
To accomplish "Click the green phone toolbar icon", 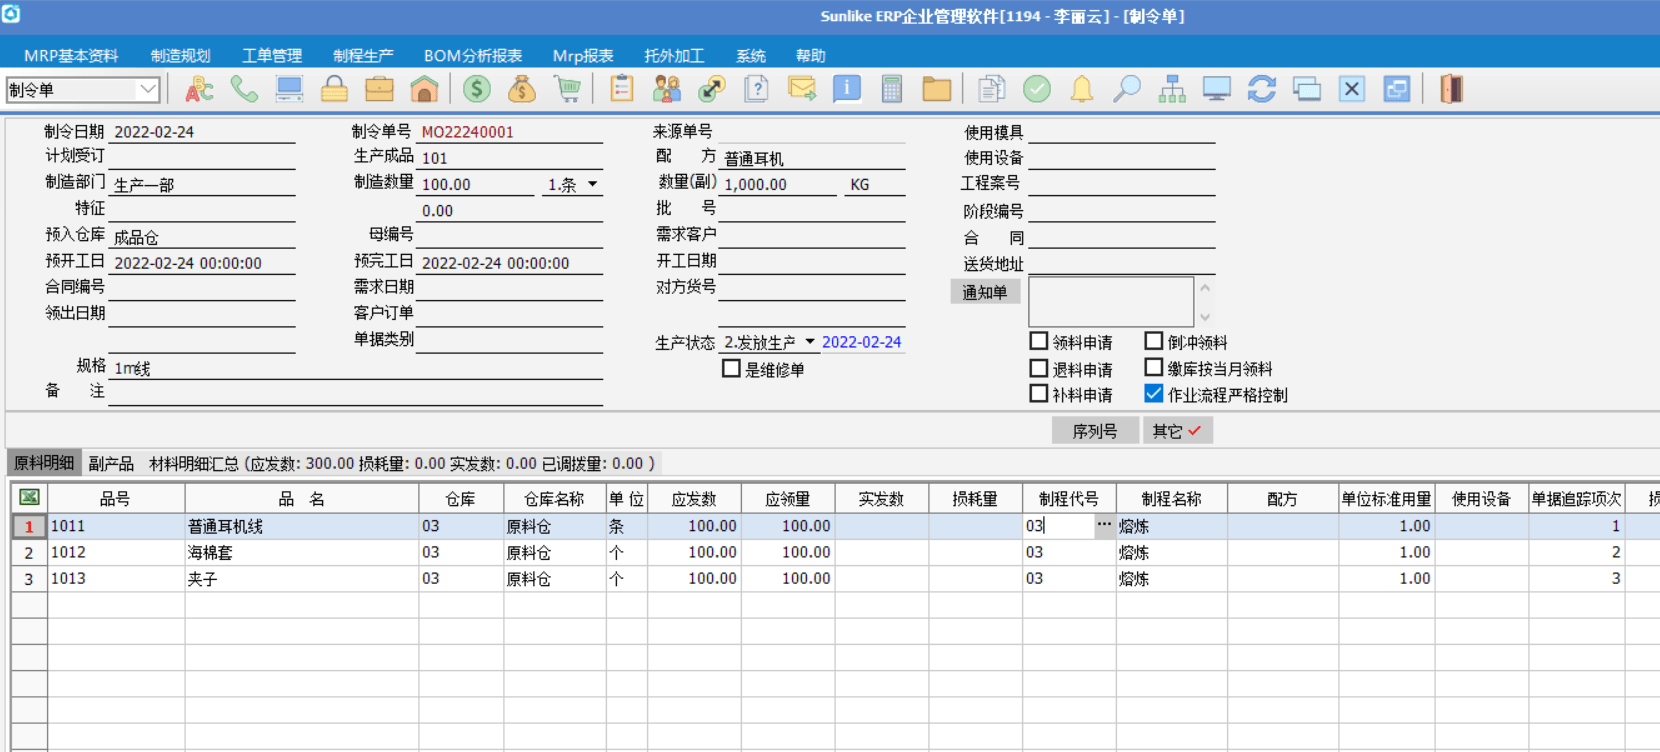I will pos(244,89).
